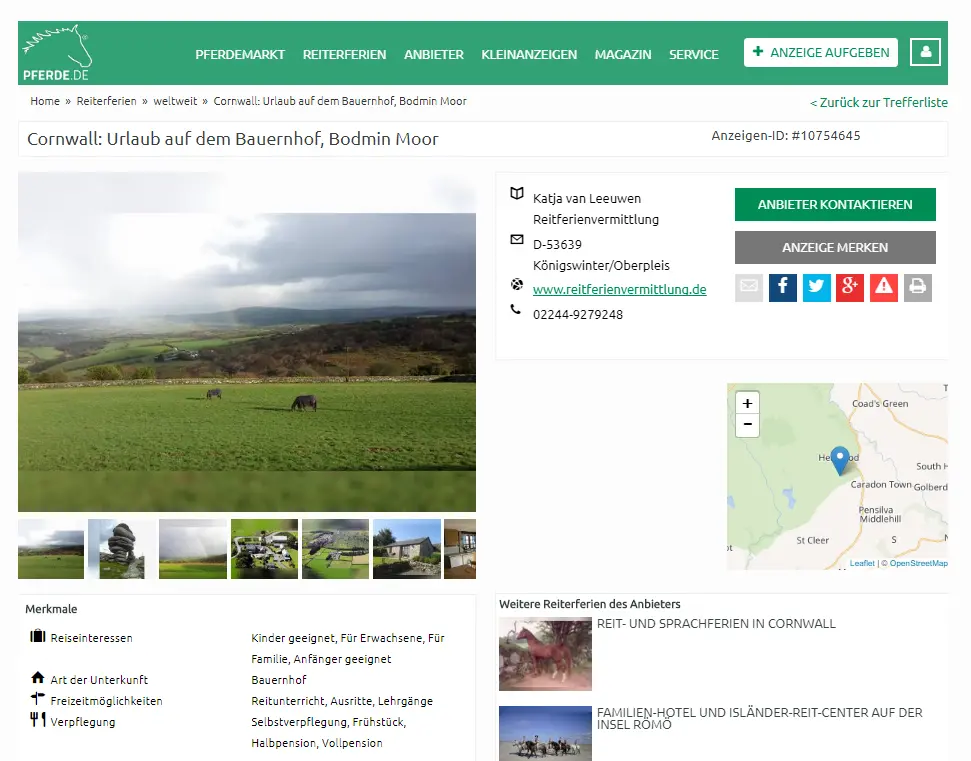971x761 pixels.
Task: Open the Reiterferien menu item
Action: (x=344, y=55)
